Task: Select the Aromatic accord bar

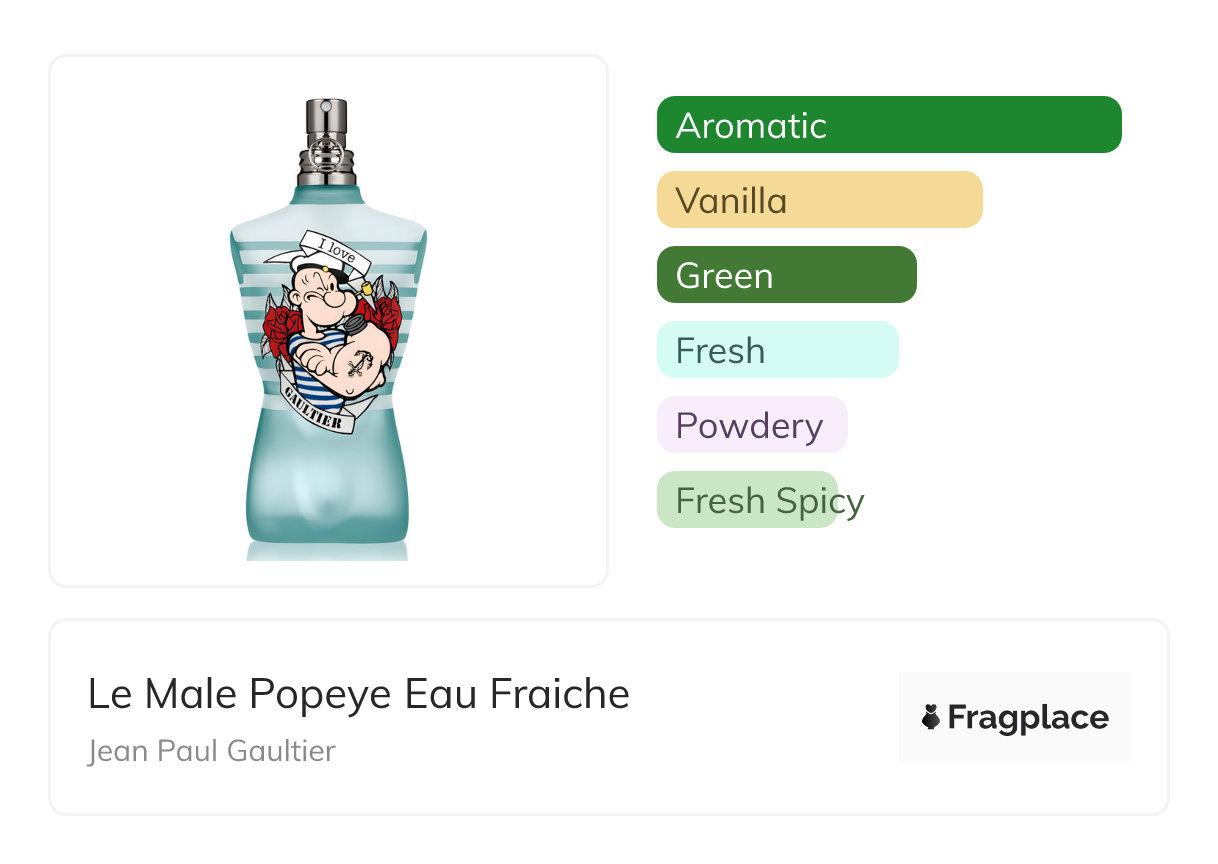Action: 889,125
